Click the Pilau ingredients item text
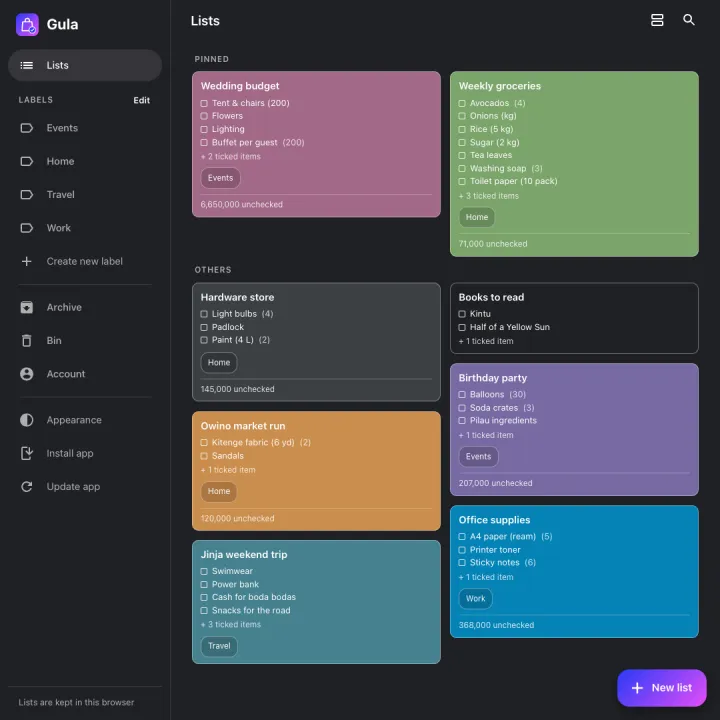This screenshot has width=720, height=720. tap(503, 421)
